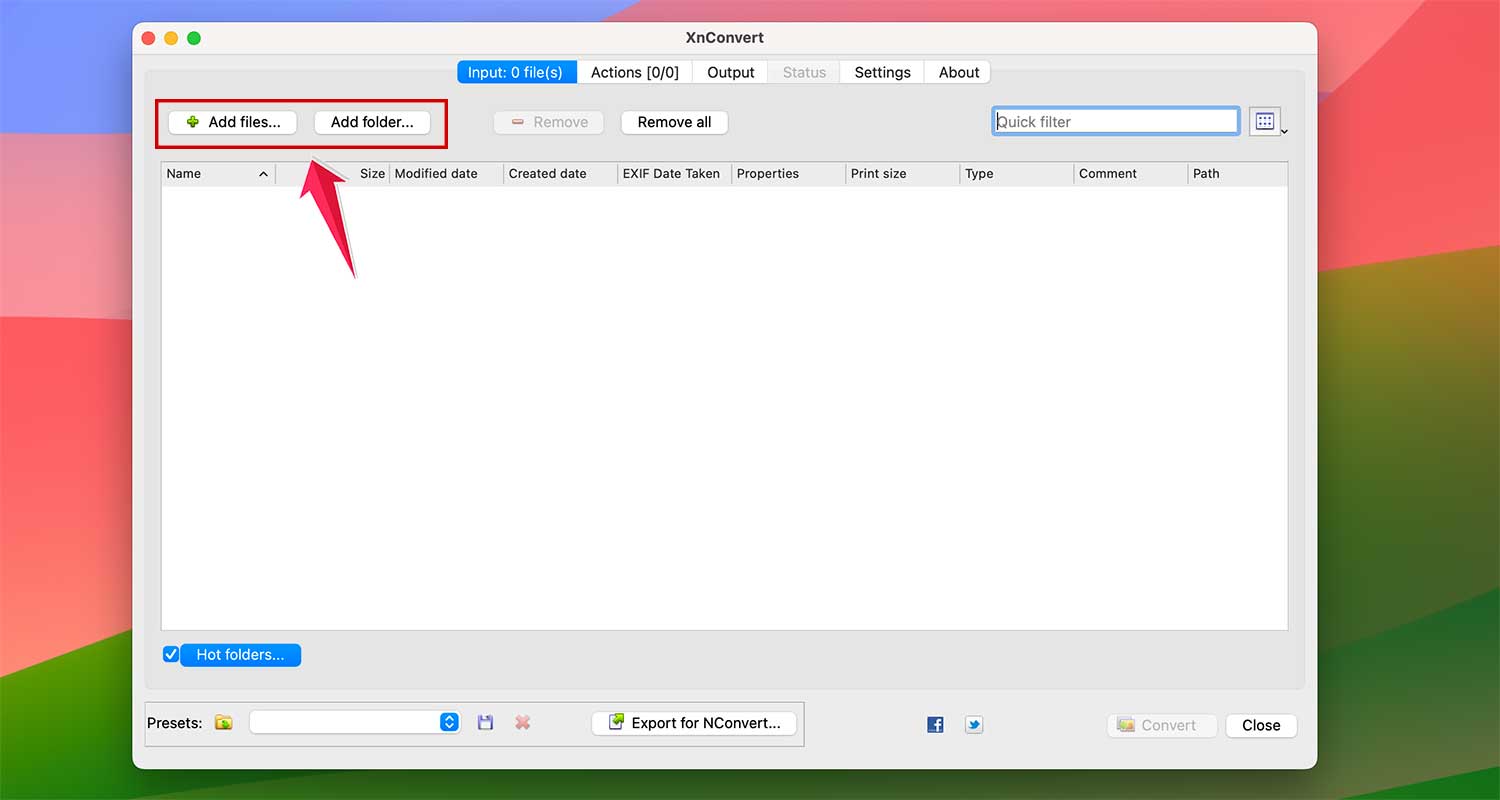Open XnConvert's Facebook page icon
This screenshot has width=1500, height=800.
tap(934, 724)
